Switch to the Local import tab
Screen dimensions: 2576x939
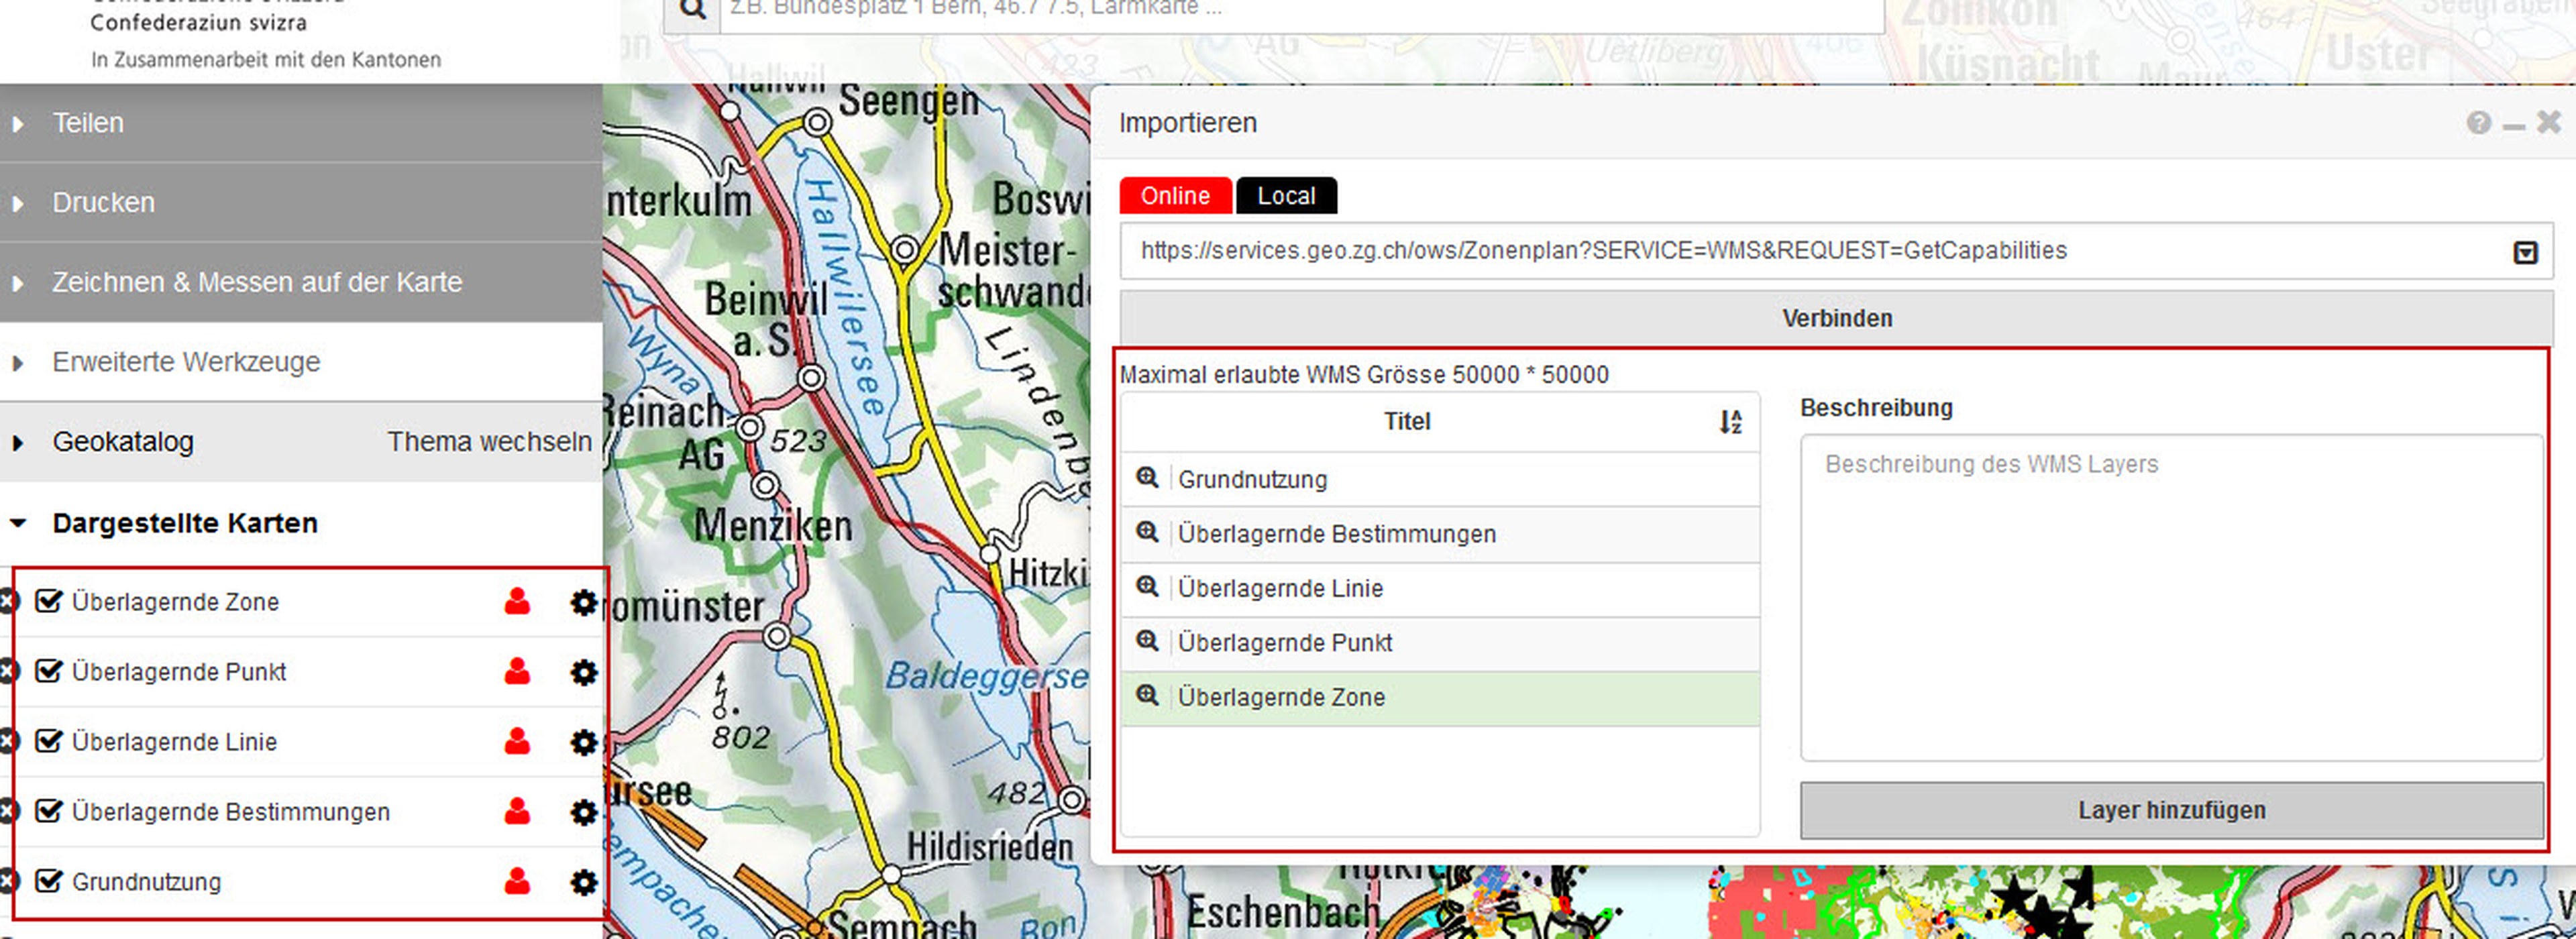pos(1285,196)
